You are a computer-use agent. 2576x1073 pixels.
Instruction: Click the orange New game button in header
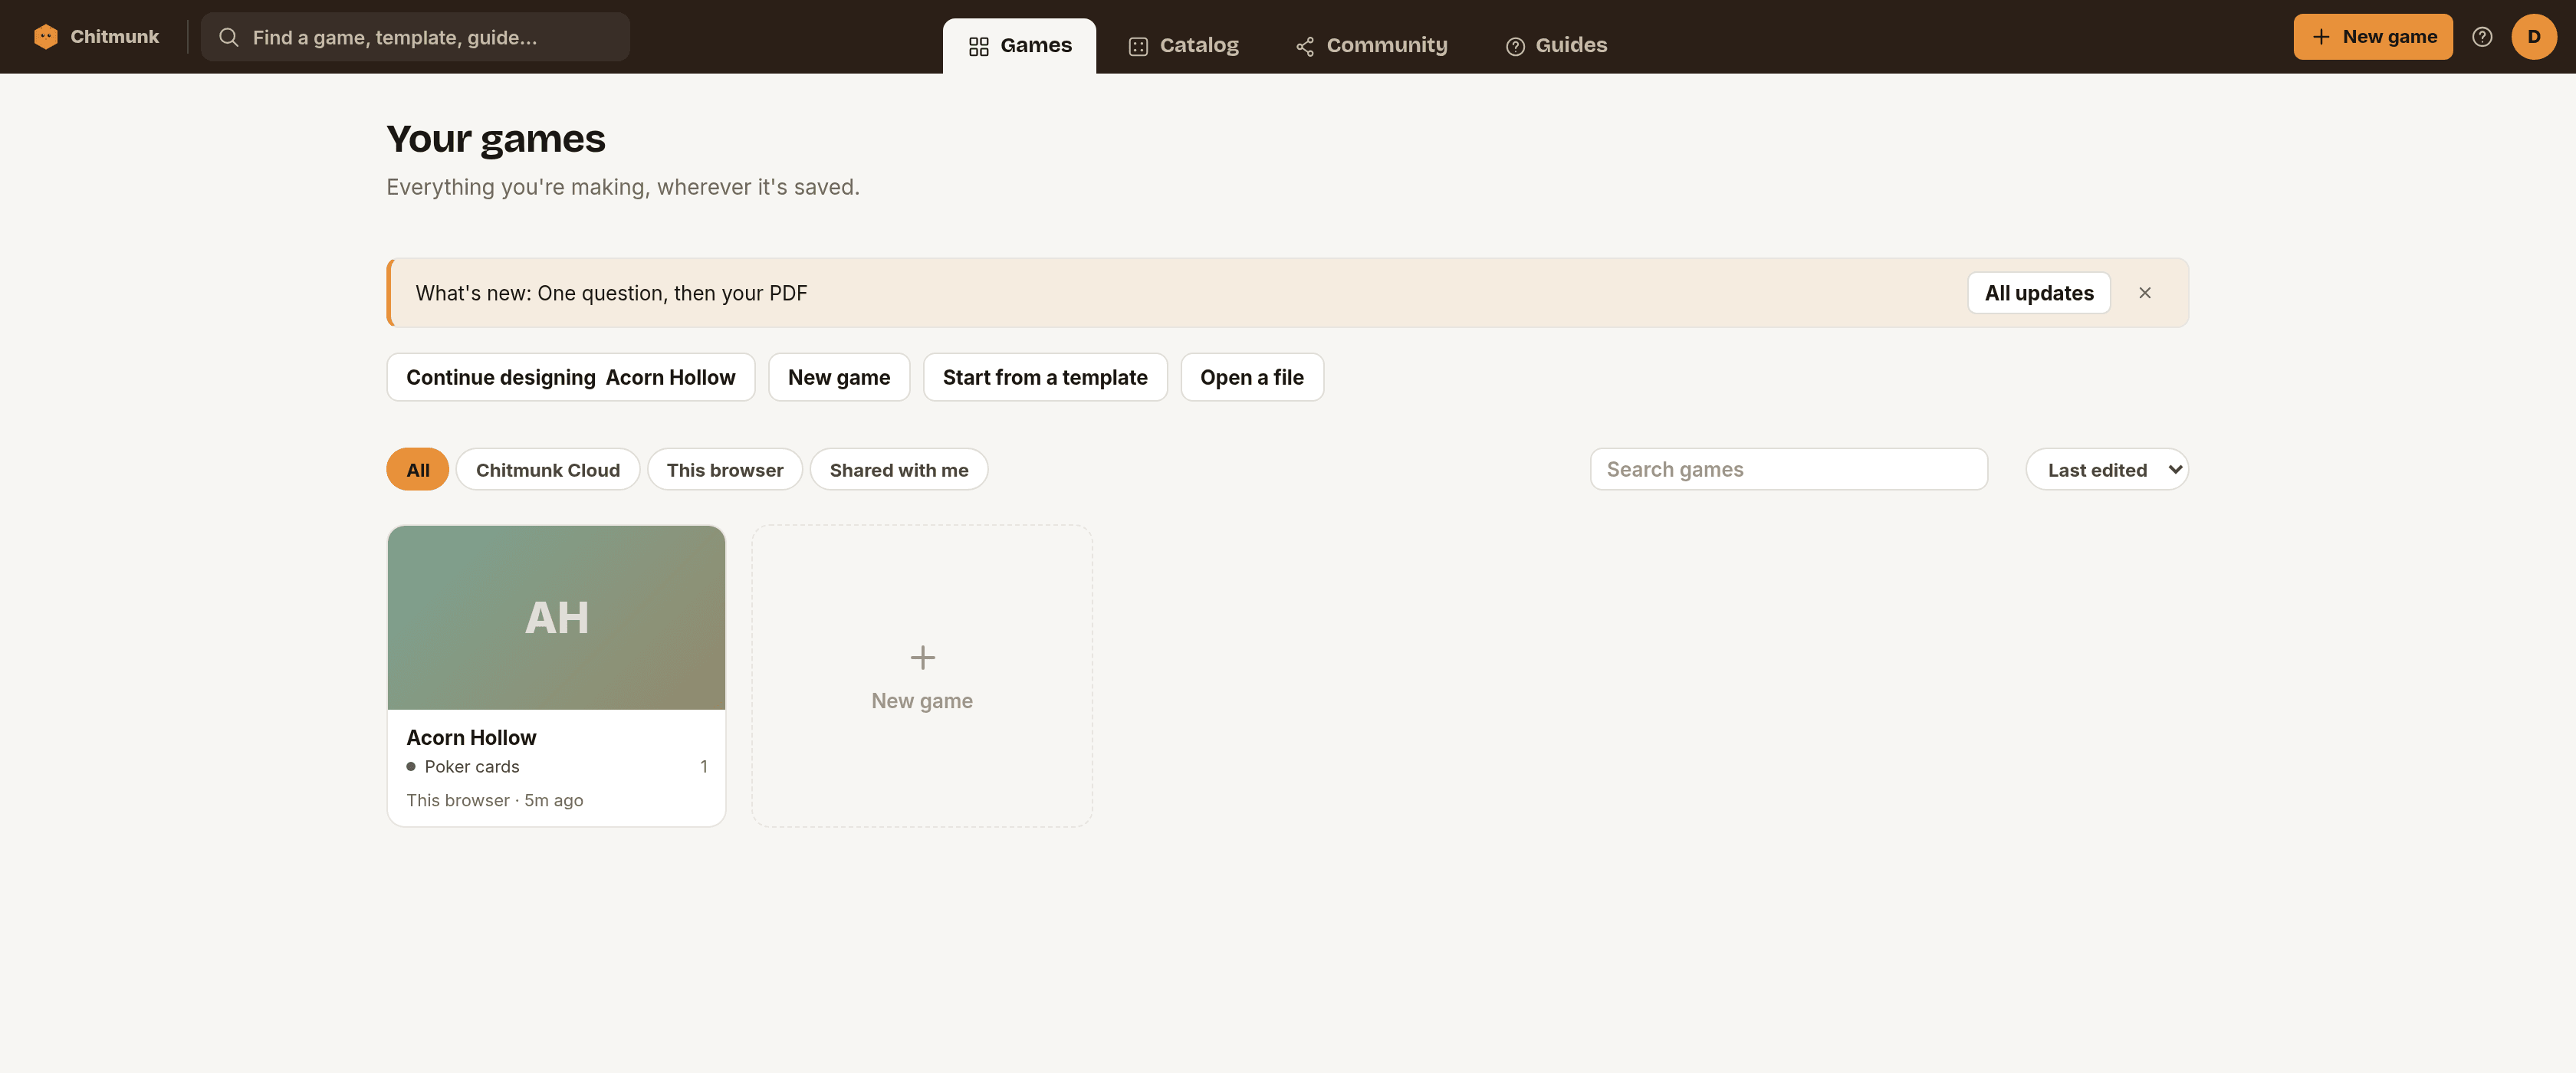click(x=2372, y=37)
